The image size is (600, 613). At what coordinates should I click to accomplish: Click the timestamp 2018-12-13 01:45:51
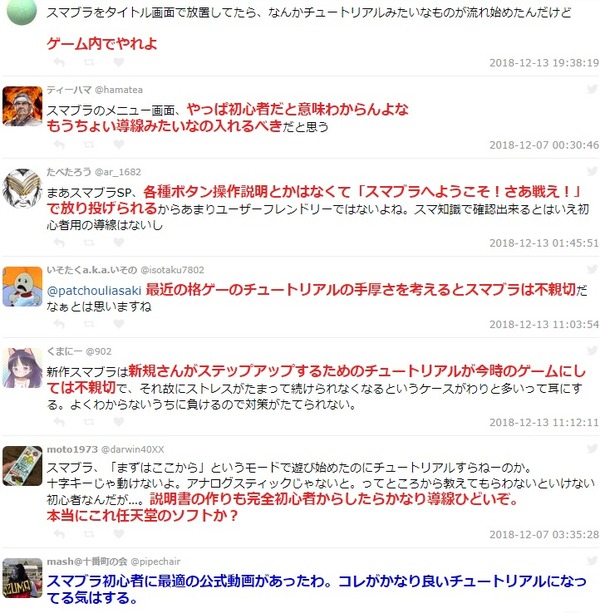(544, 243)
